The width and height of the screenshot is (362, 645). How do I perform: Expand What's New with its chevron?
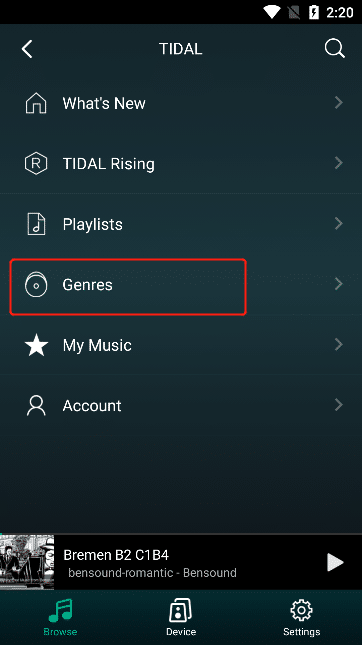point(339,102)
